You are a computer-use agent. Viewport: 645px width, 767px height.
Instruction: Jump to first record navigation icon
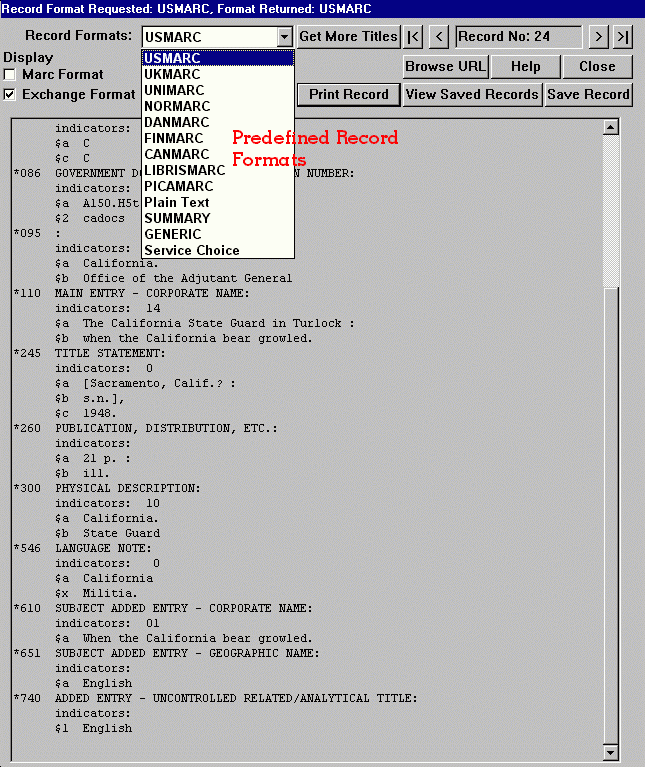413,37
